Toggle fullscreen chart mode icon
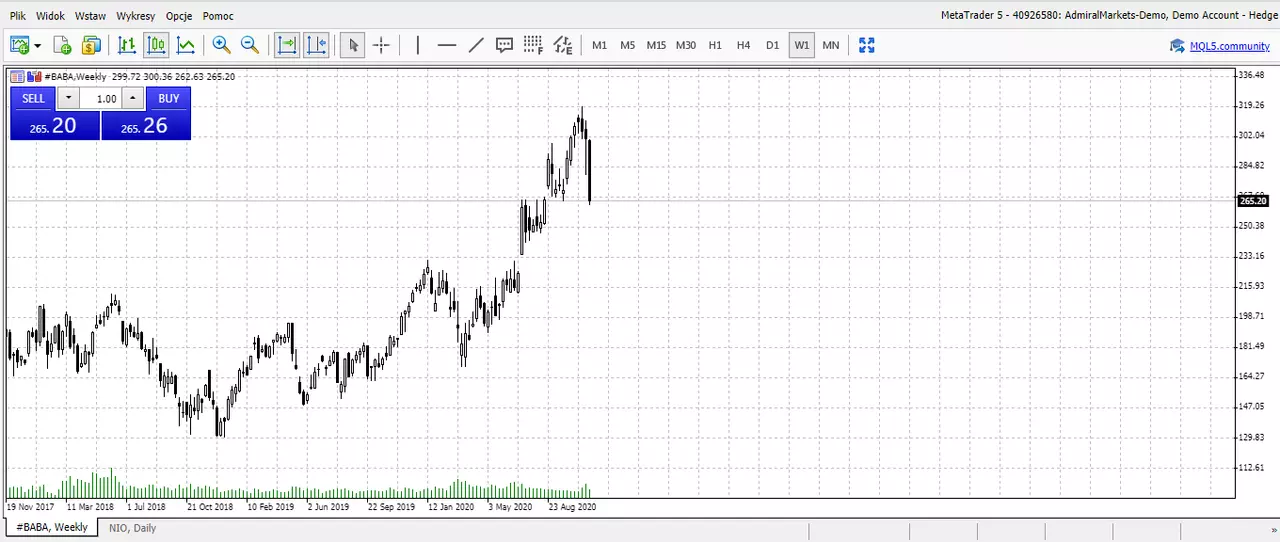 (866, 45)
